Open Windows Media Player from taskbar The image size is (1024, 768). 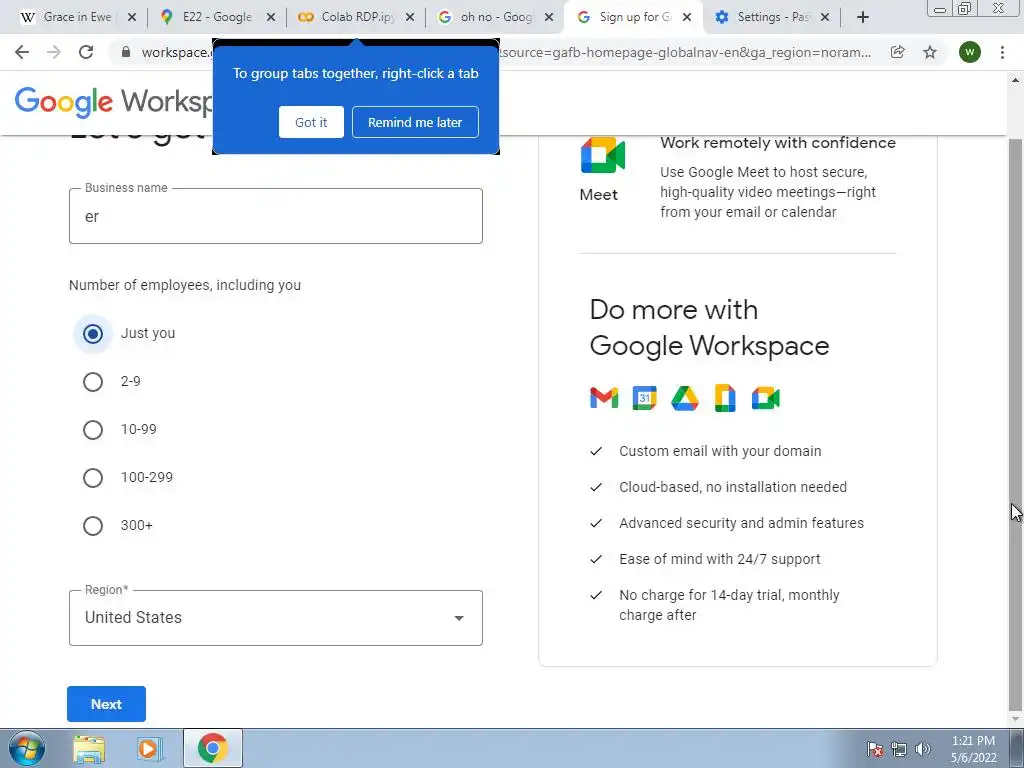click(150, 748)
